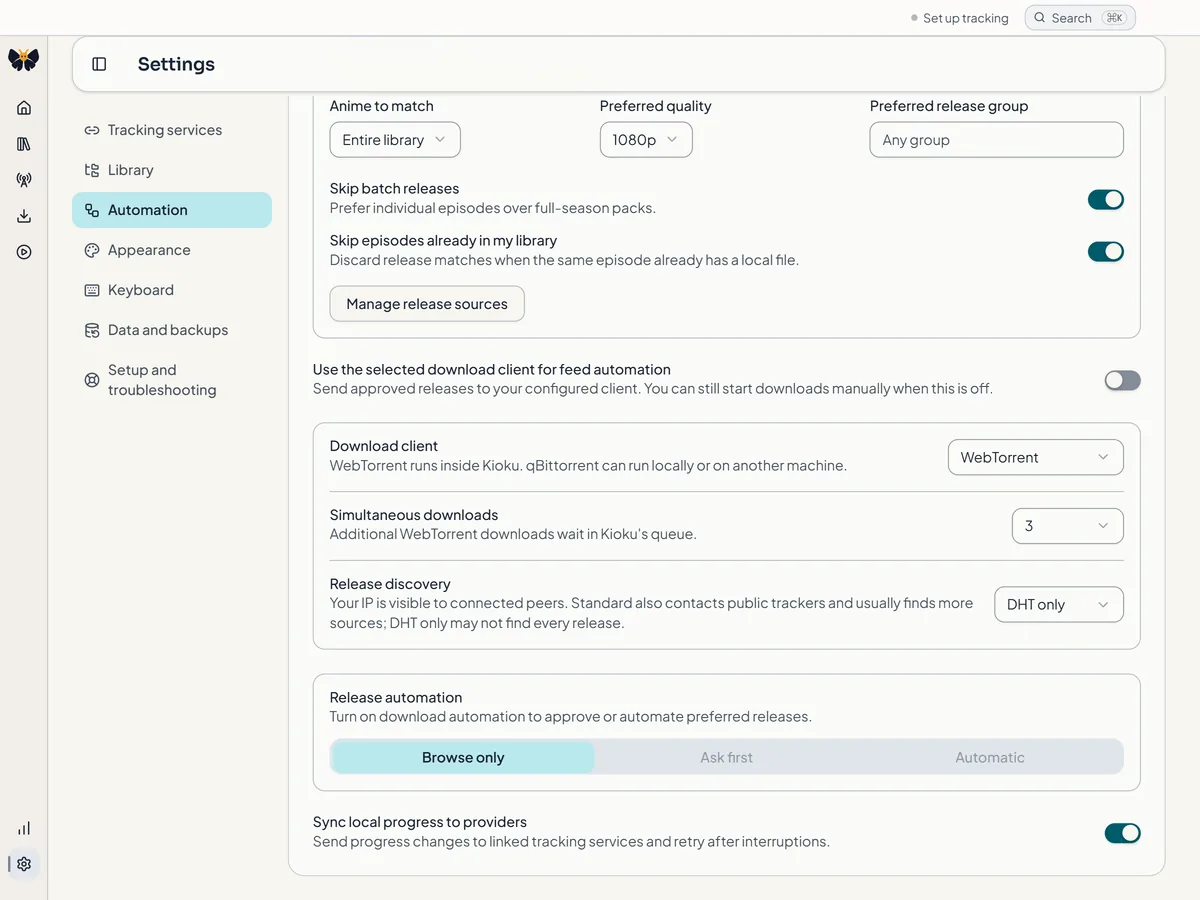
Task: Click the Release automation heading
Action: click(396, 698)
